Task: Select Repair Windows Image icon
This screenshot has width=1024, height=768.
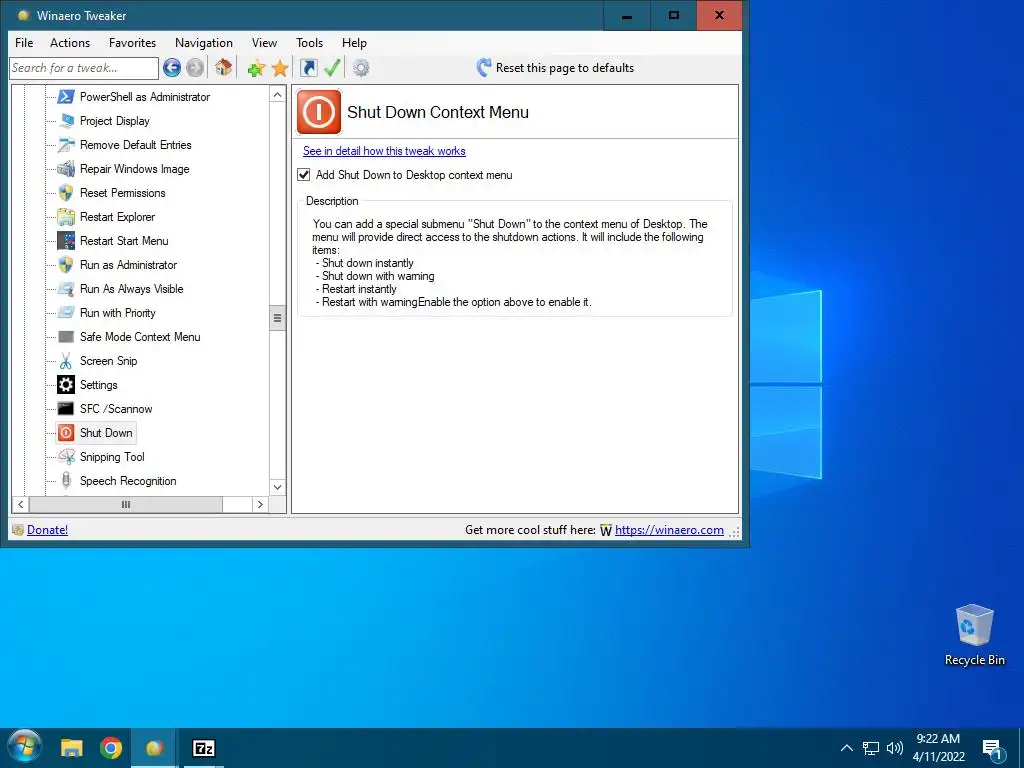Action: pyautogui.click(x=66, y=168)
